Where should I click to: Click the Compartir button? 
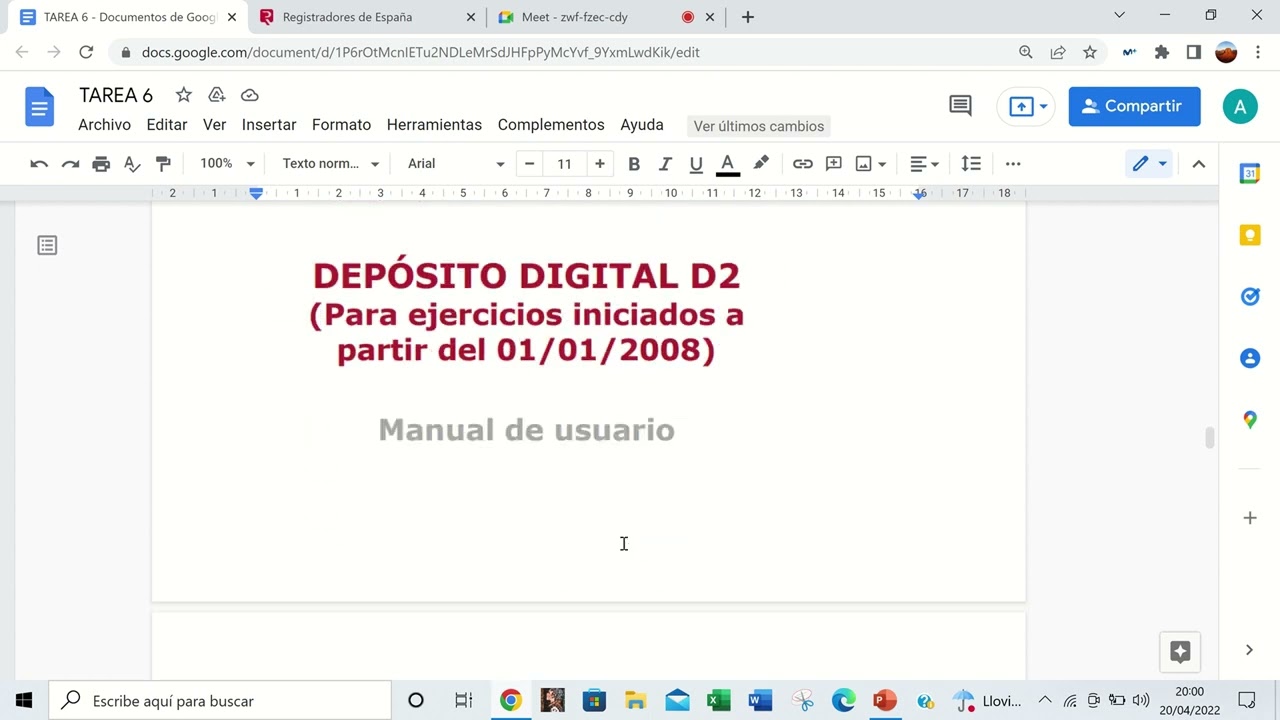coord(1134,106)
